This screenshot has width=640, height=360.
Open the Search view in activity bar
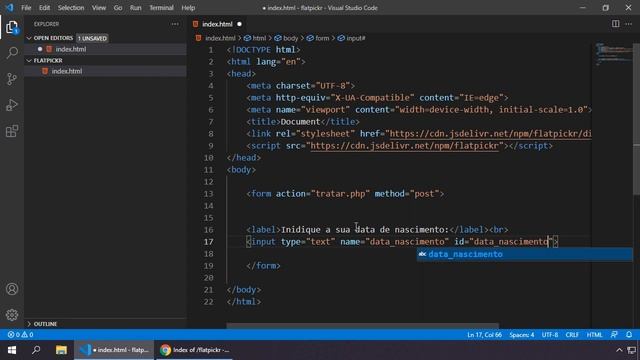point(12,53)
